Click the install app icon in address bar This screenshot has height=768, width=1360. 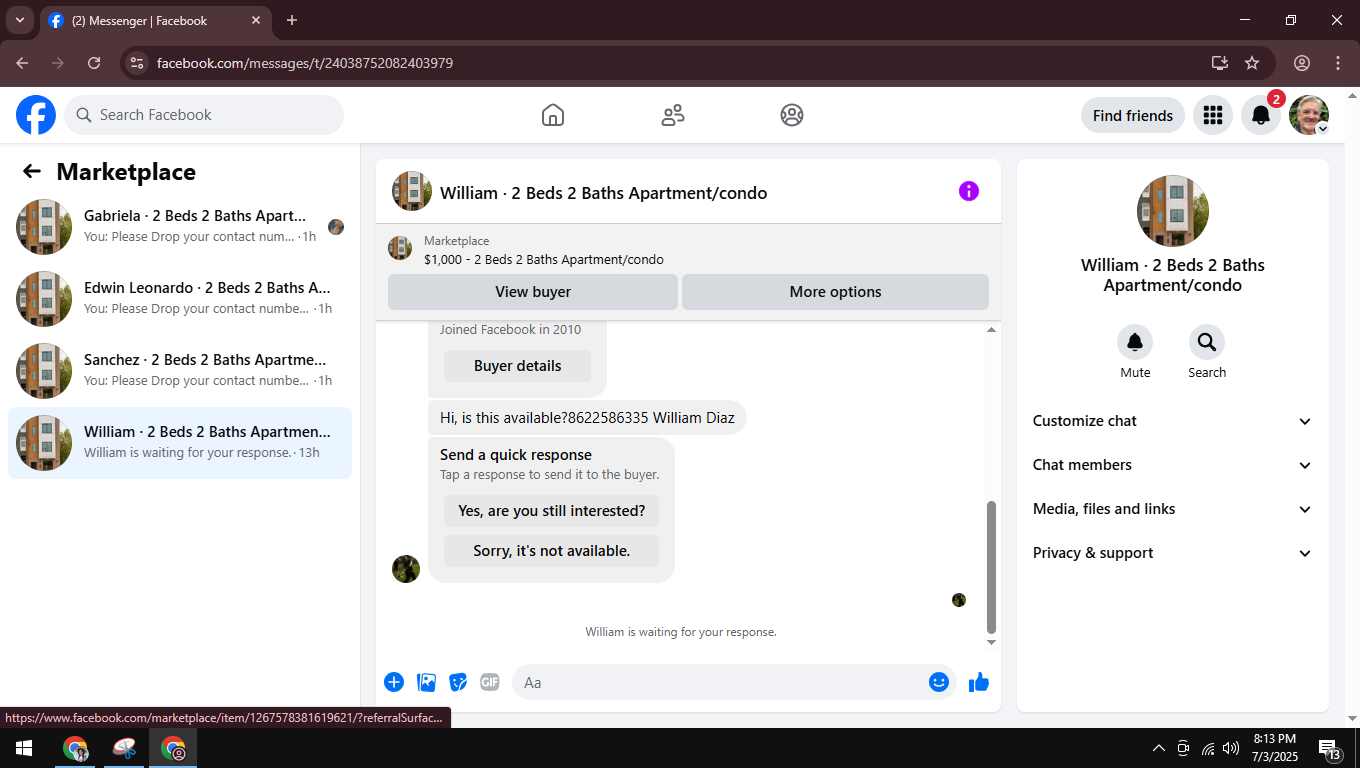1220,63
